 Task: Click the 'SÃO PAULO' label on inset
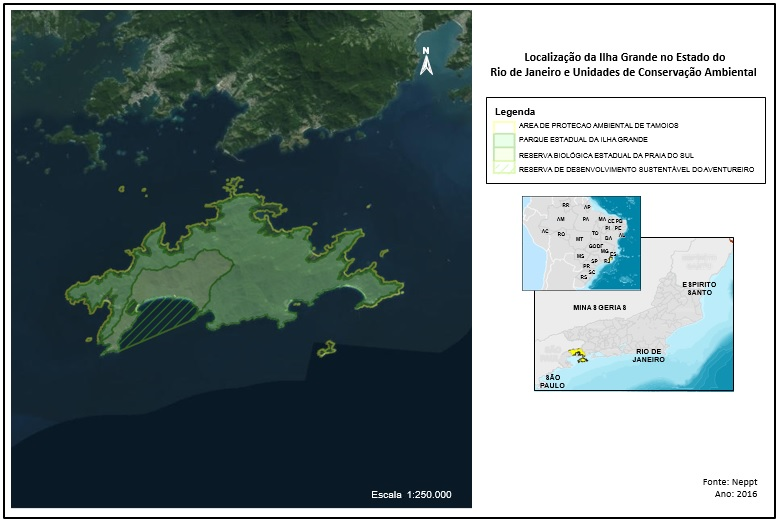pyautogui.click(x=553, y=380)
